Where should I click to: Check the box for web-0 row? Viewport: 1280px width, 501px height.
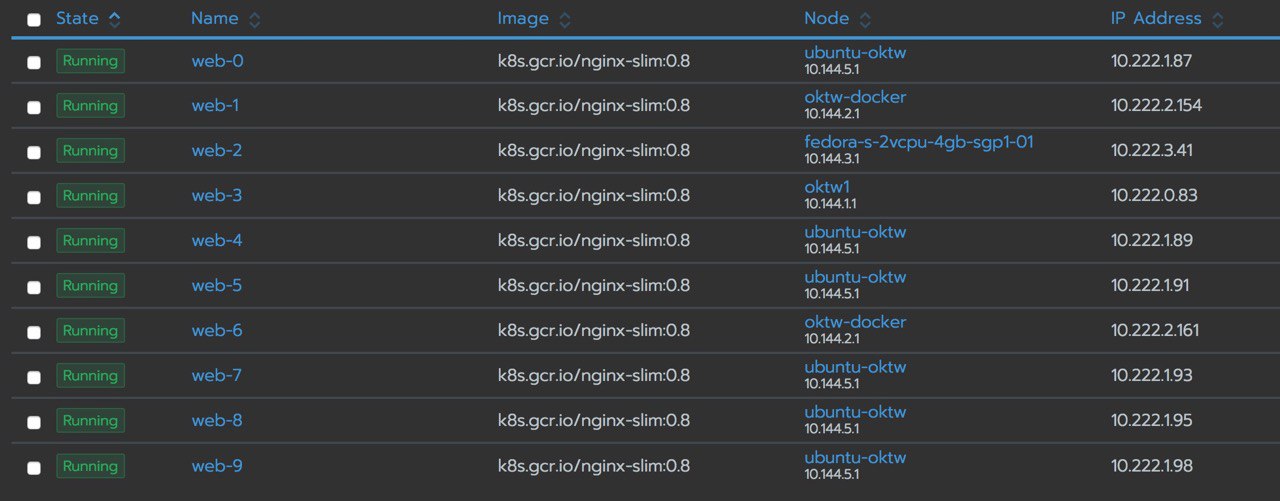(34, 62)
